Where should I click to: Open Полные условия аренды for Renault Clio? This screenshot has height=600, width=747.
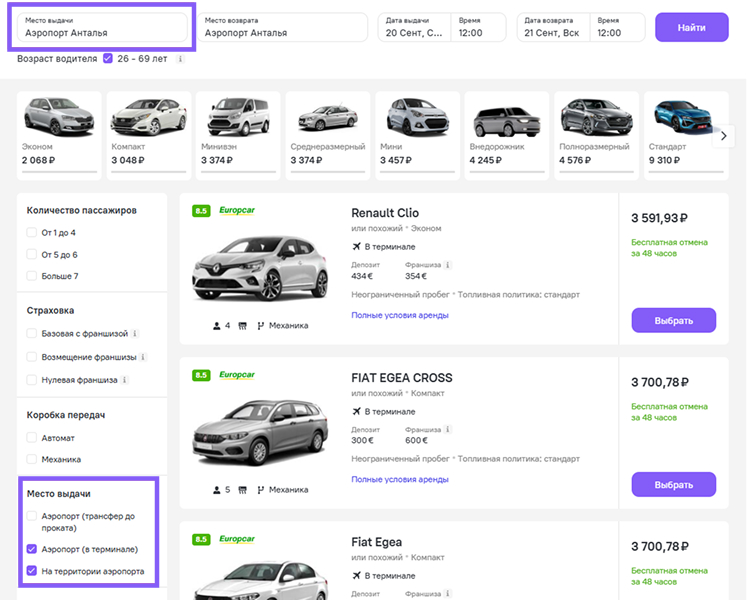click(400, 315)
